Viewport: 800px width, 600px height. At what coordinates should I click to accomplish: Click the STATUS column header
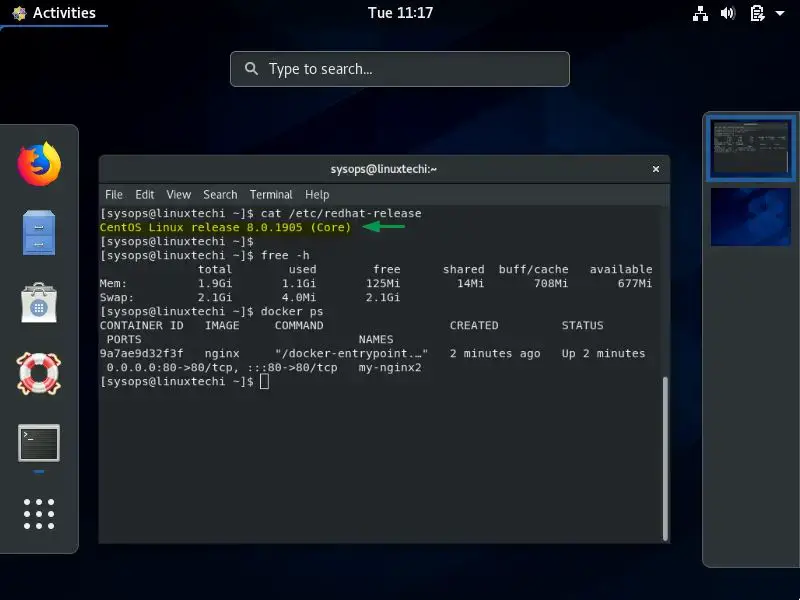coord(583,326)
